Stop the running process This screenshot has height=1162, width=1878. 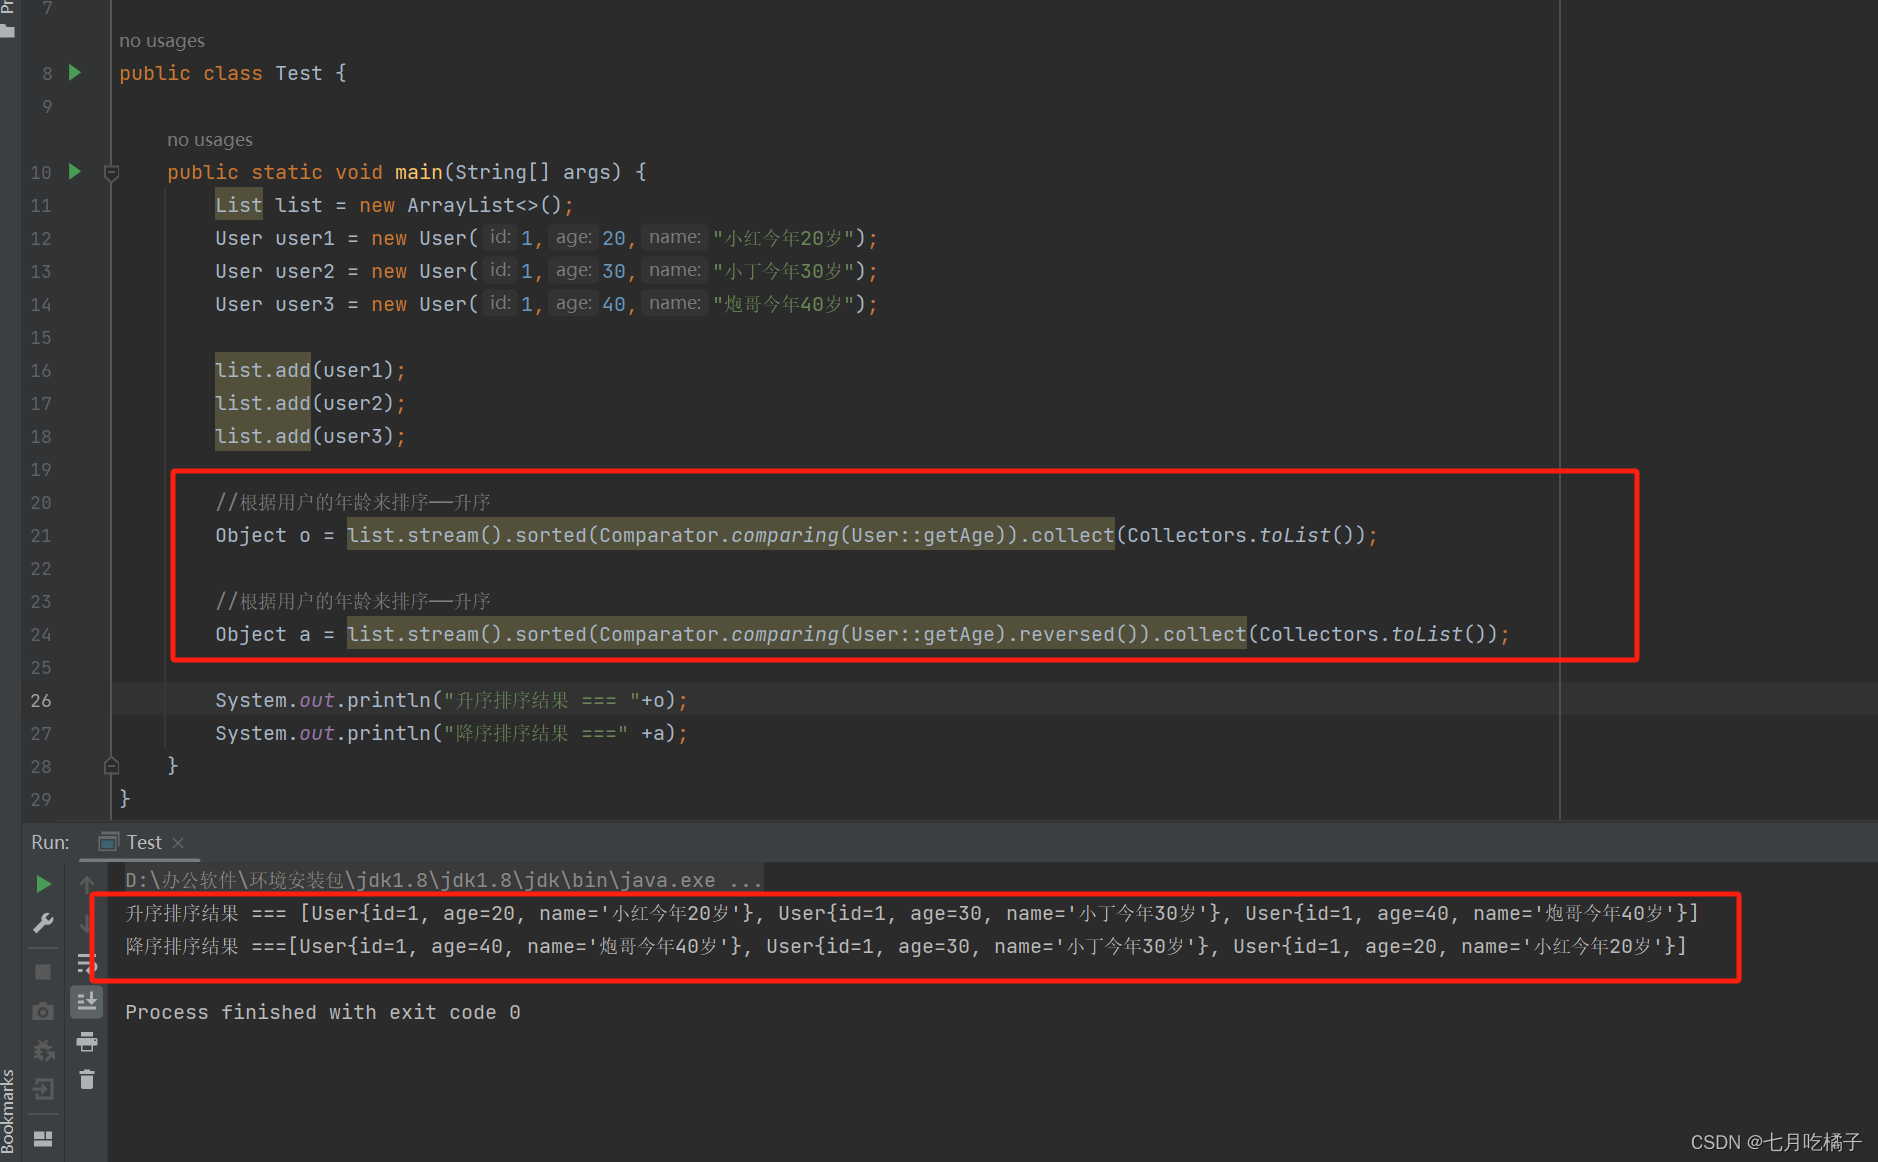coord(43,972)
